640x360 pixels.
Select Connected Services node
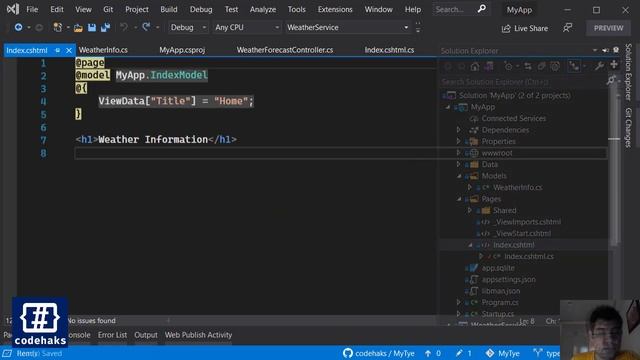coord(513,118)
